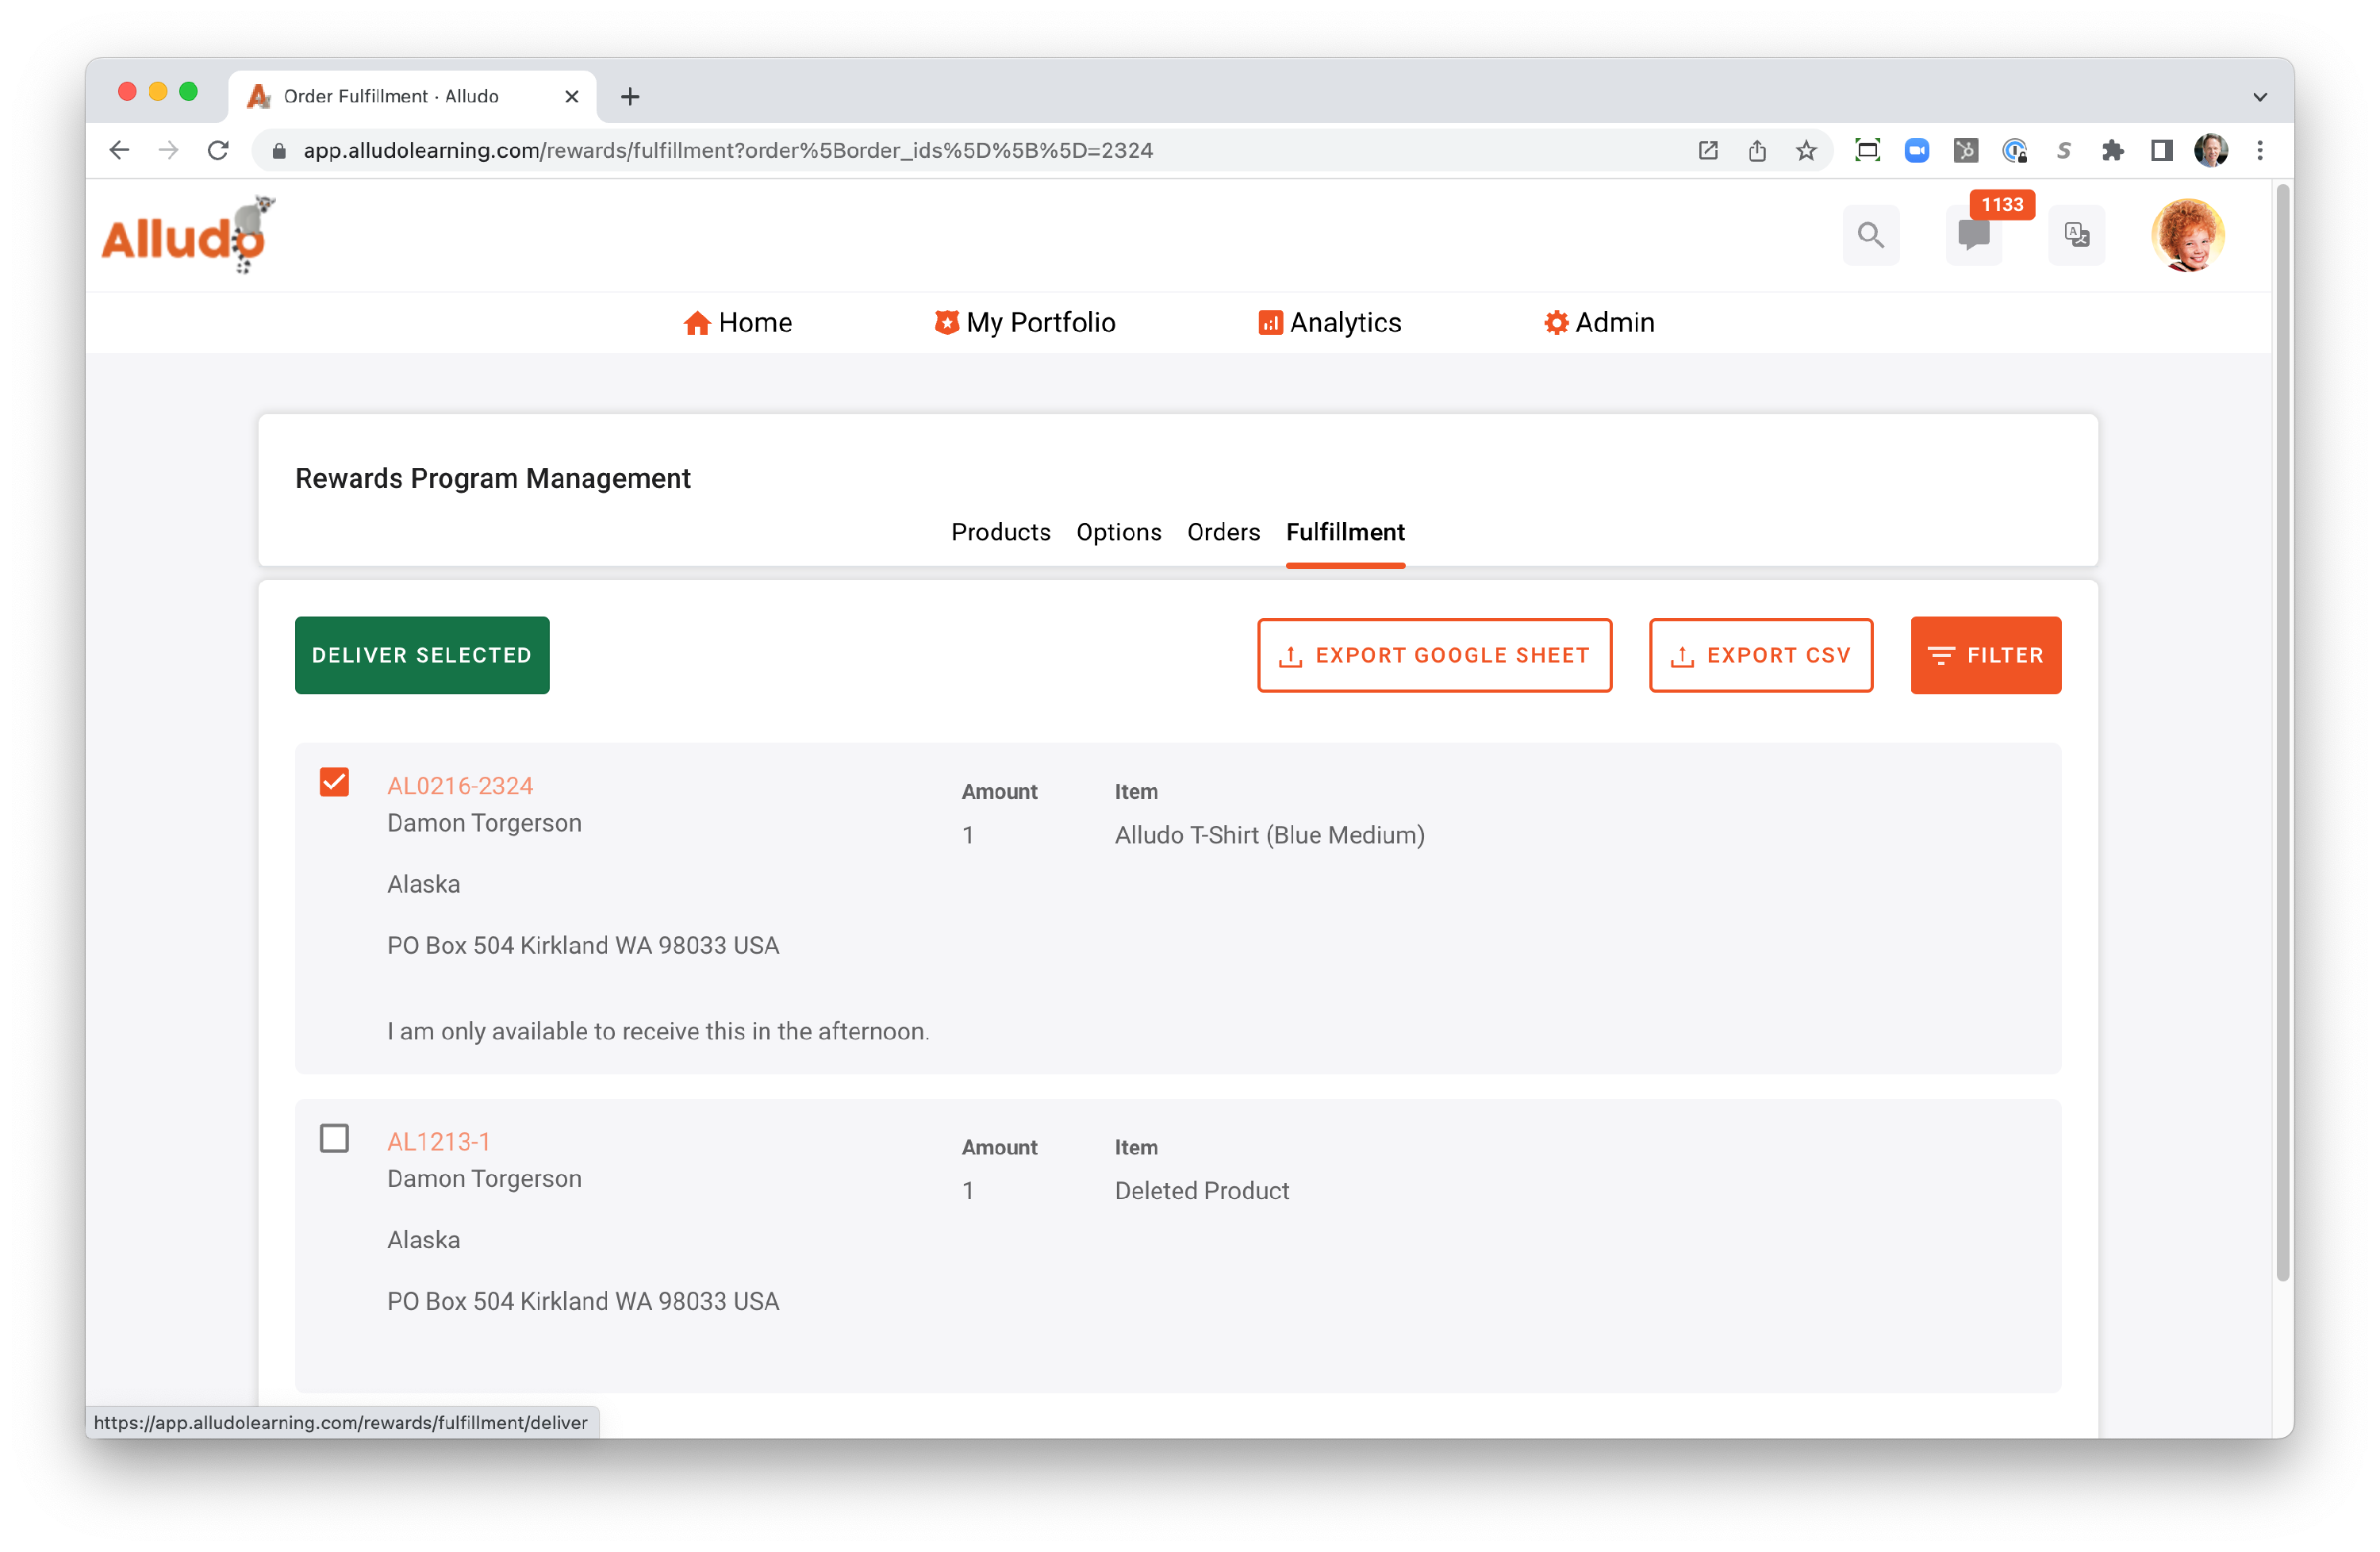Bookmark this page with star icon
2380x1552 pixels.
coord(1805,150)
